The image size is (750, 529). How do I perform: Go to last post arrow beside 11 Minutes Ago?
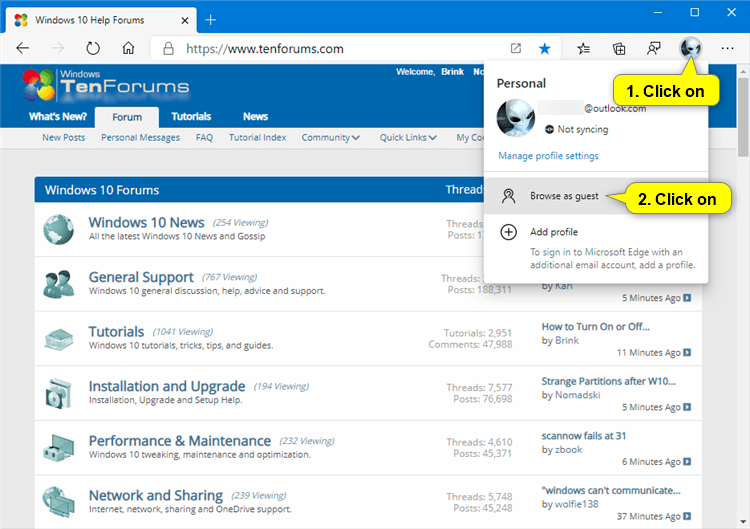point(687,353)
